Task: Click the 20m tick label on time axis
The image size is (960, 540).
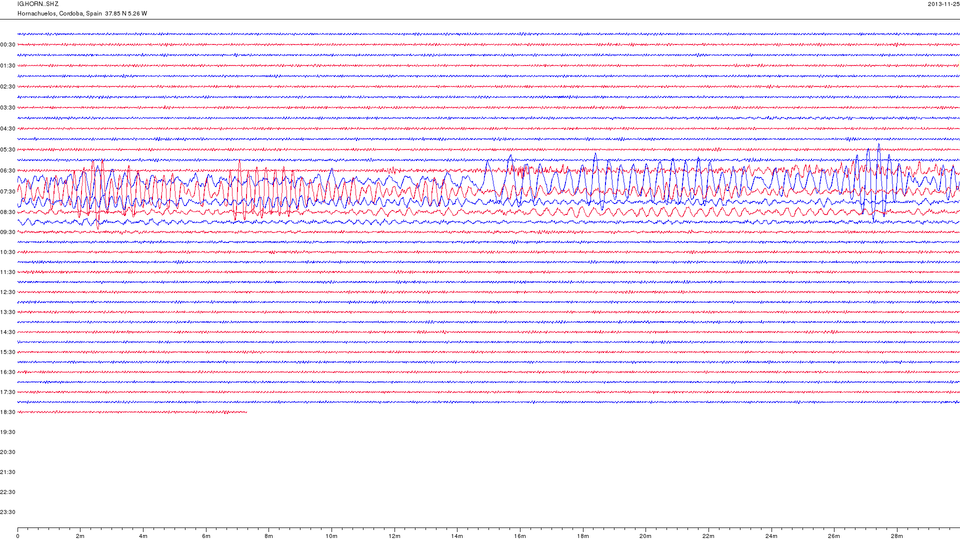Action: click(645, 536)
